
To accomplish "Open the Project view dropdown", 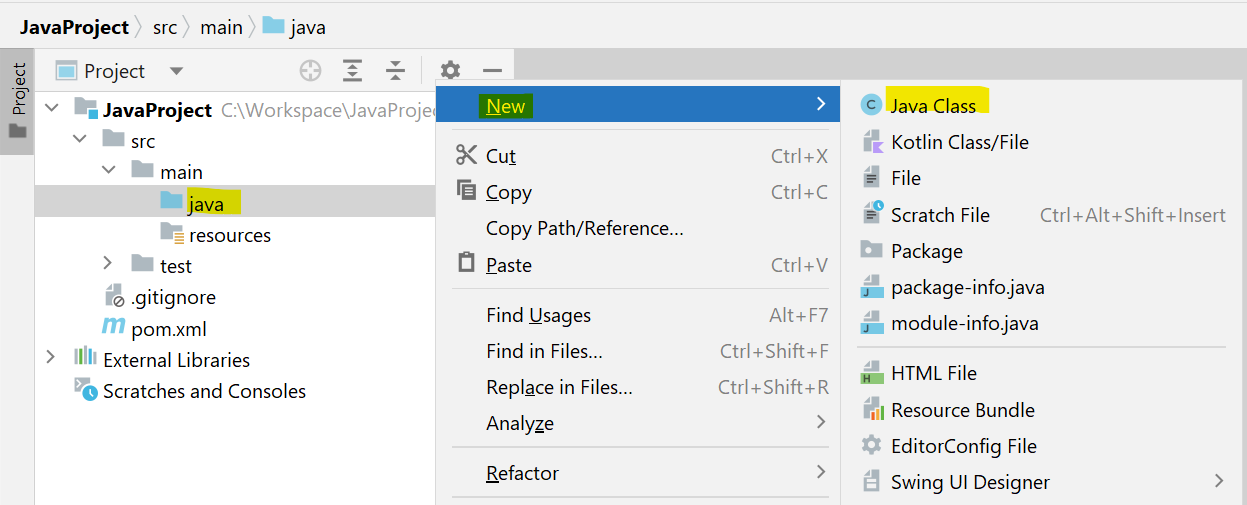I will 177,71.
